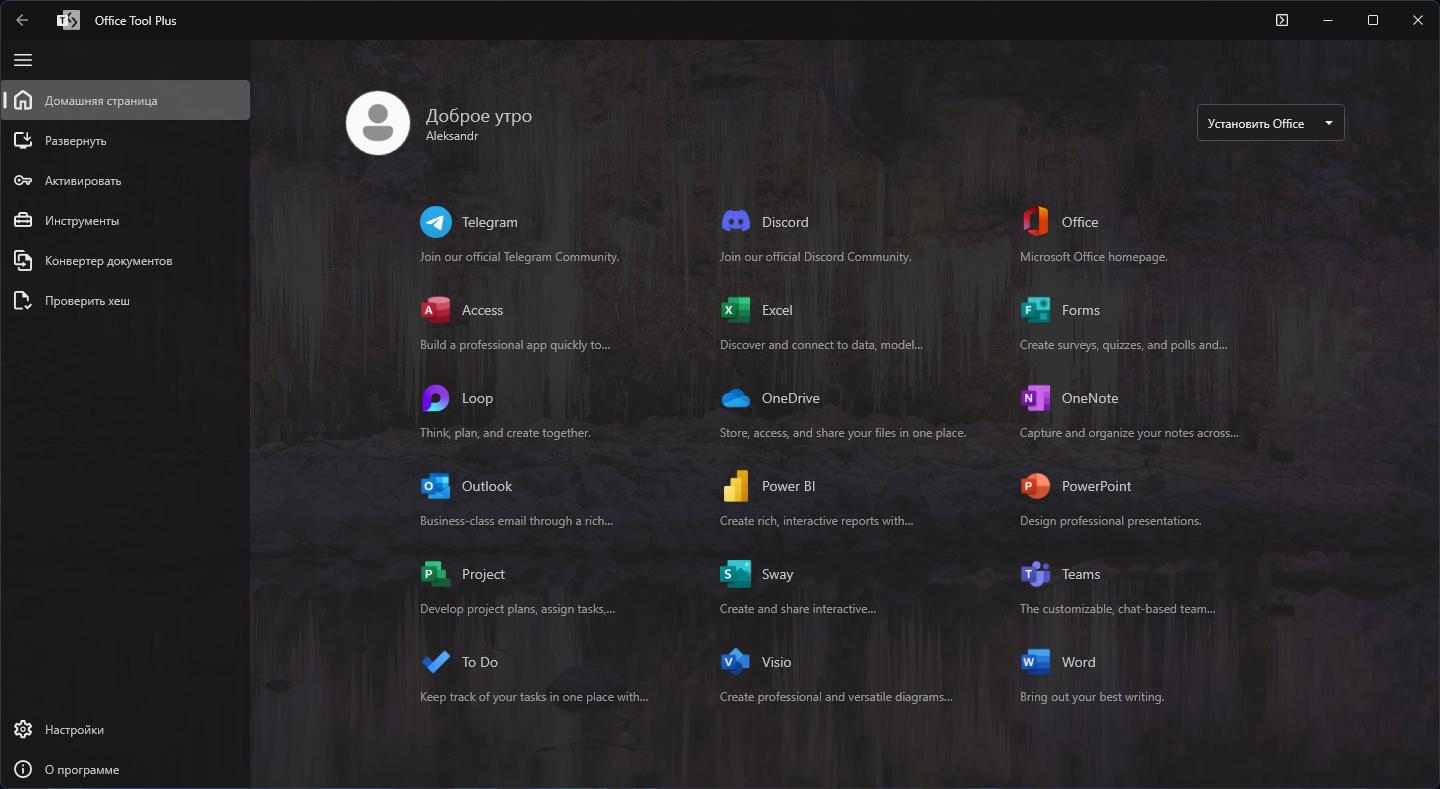Click the OneDrive title text
1440x789 pixels.
tap(791, 398)
